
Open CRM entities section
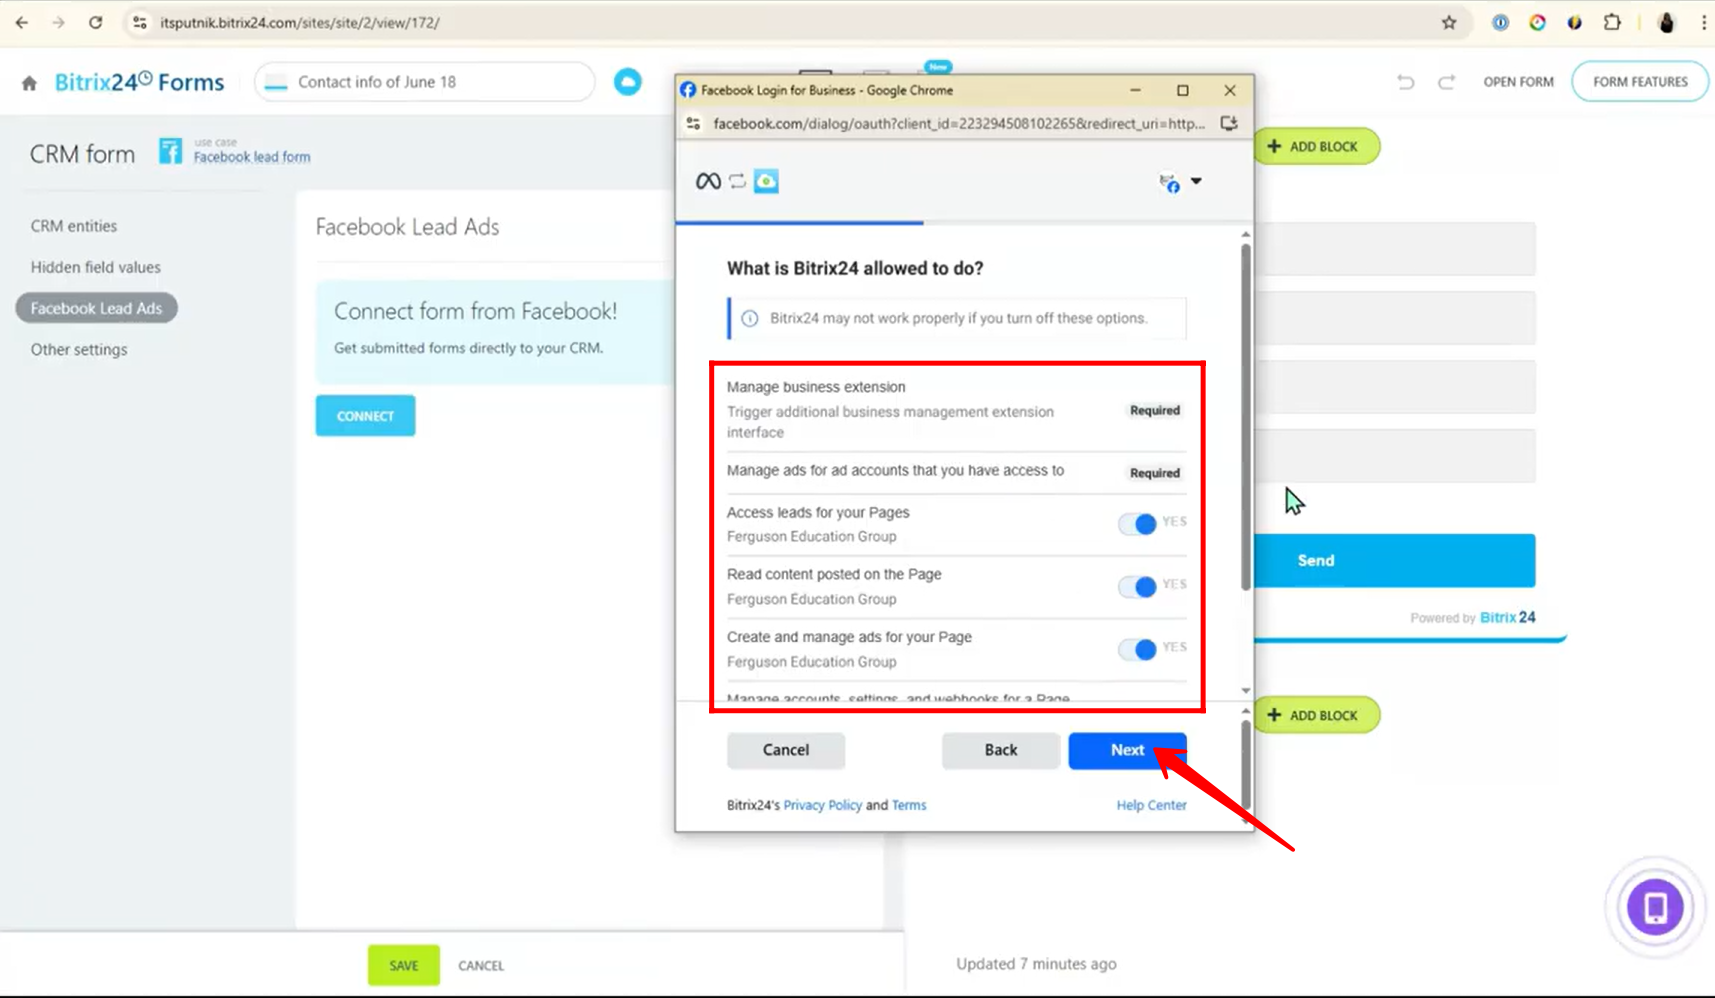pyautogui.click(x=74, y=226)
